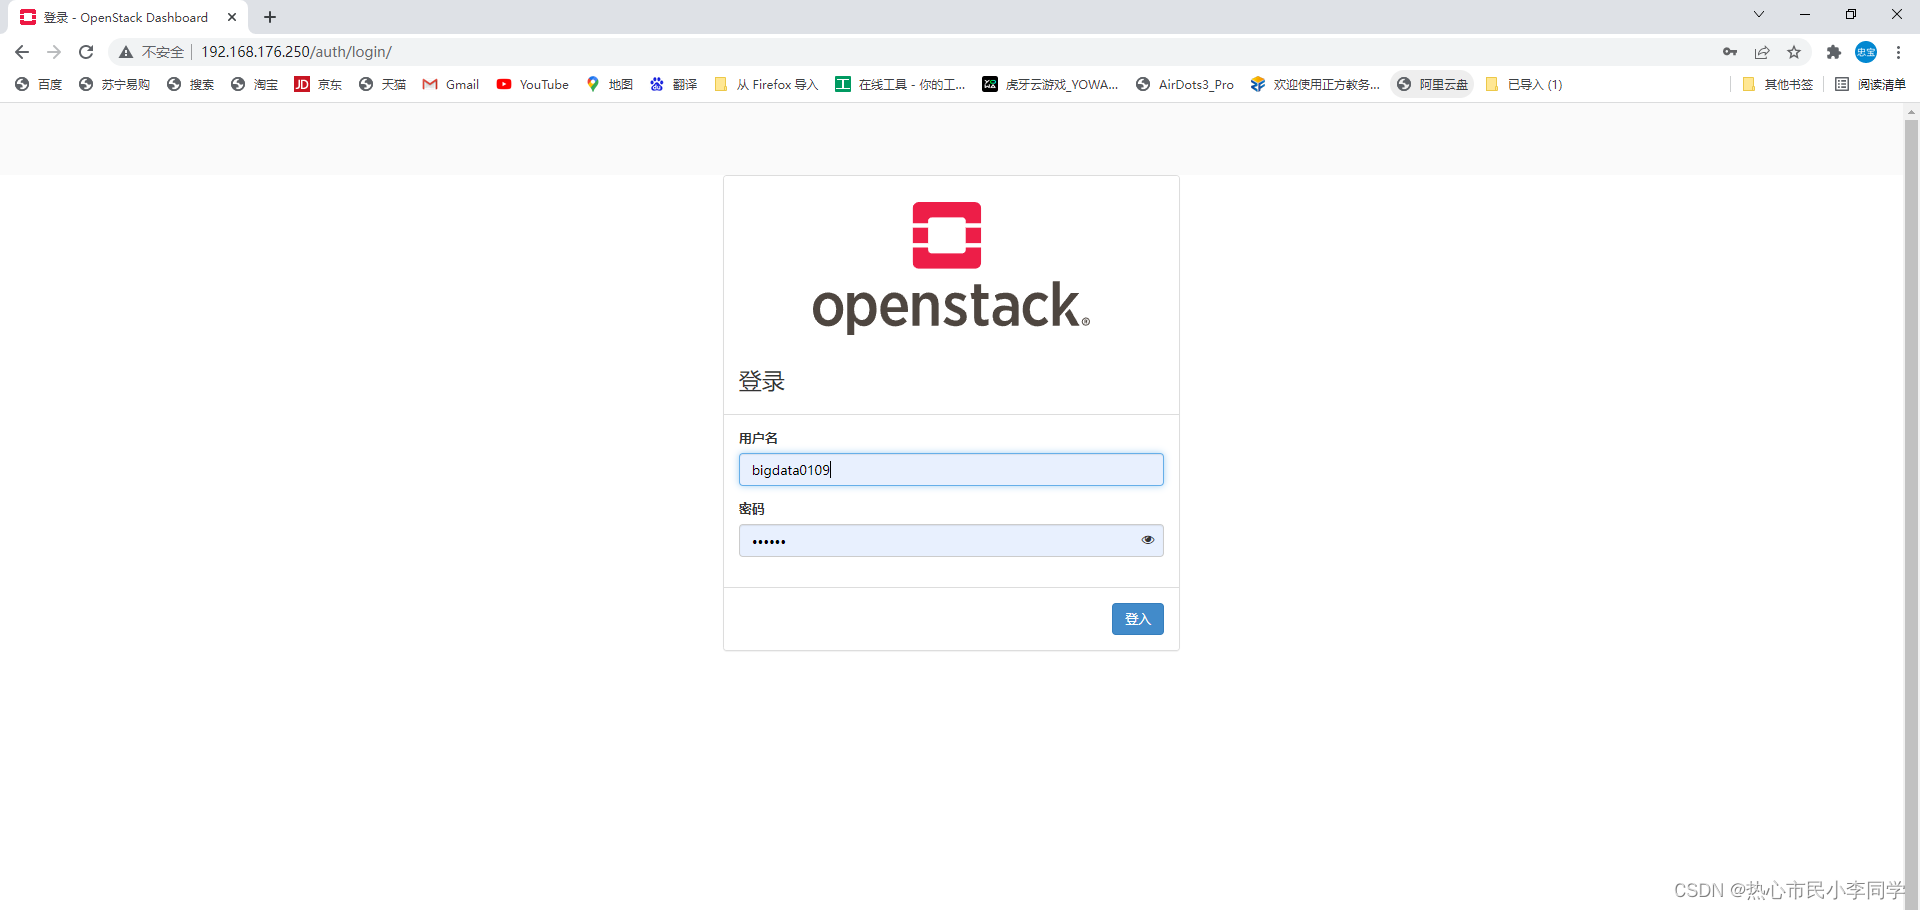Open the 京东 JD bookmark

[318, 85]
